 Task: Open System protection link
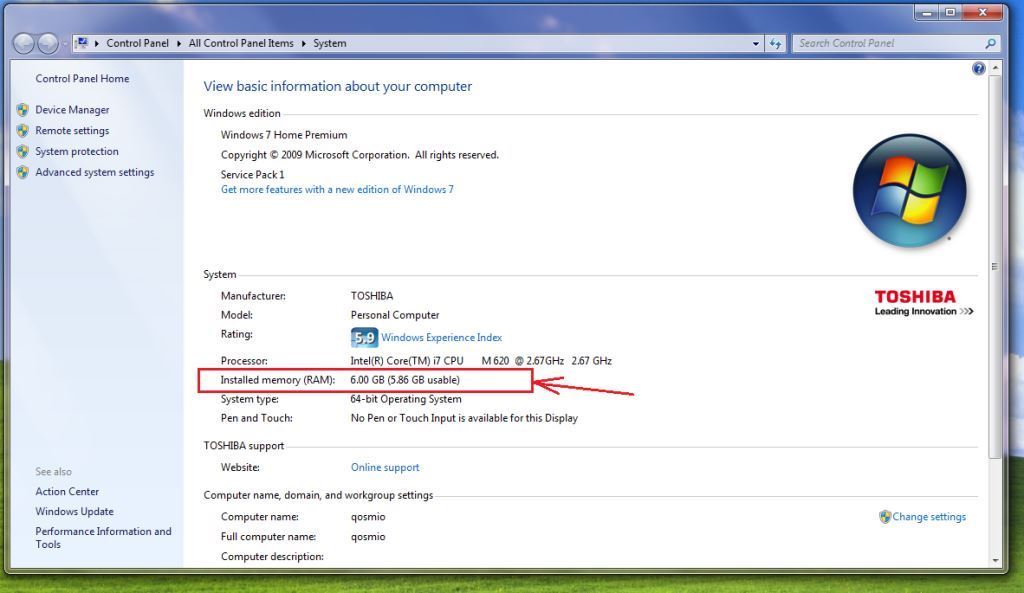[x=77, y=152]
